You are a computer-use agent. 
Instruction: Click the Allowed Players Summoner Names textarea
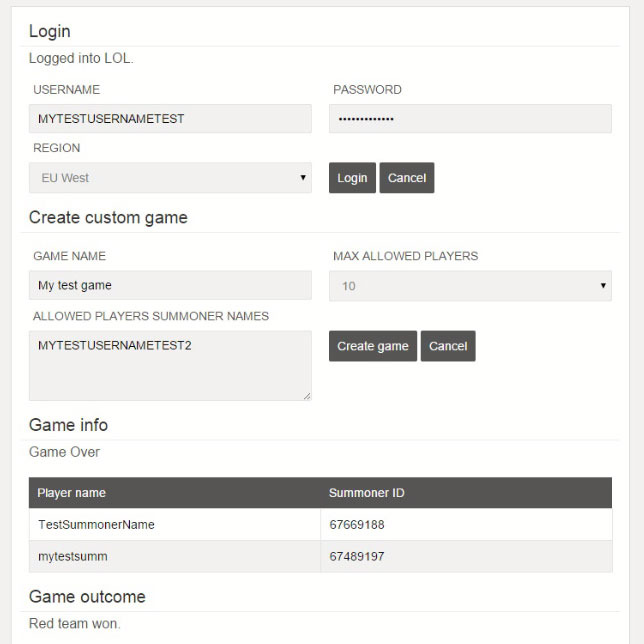[x=170, y=366]
